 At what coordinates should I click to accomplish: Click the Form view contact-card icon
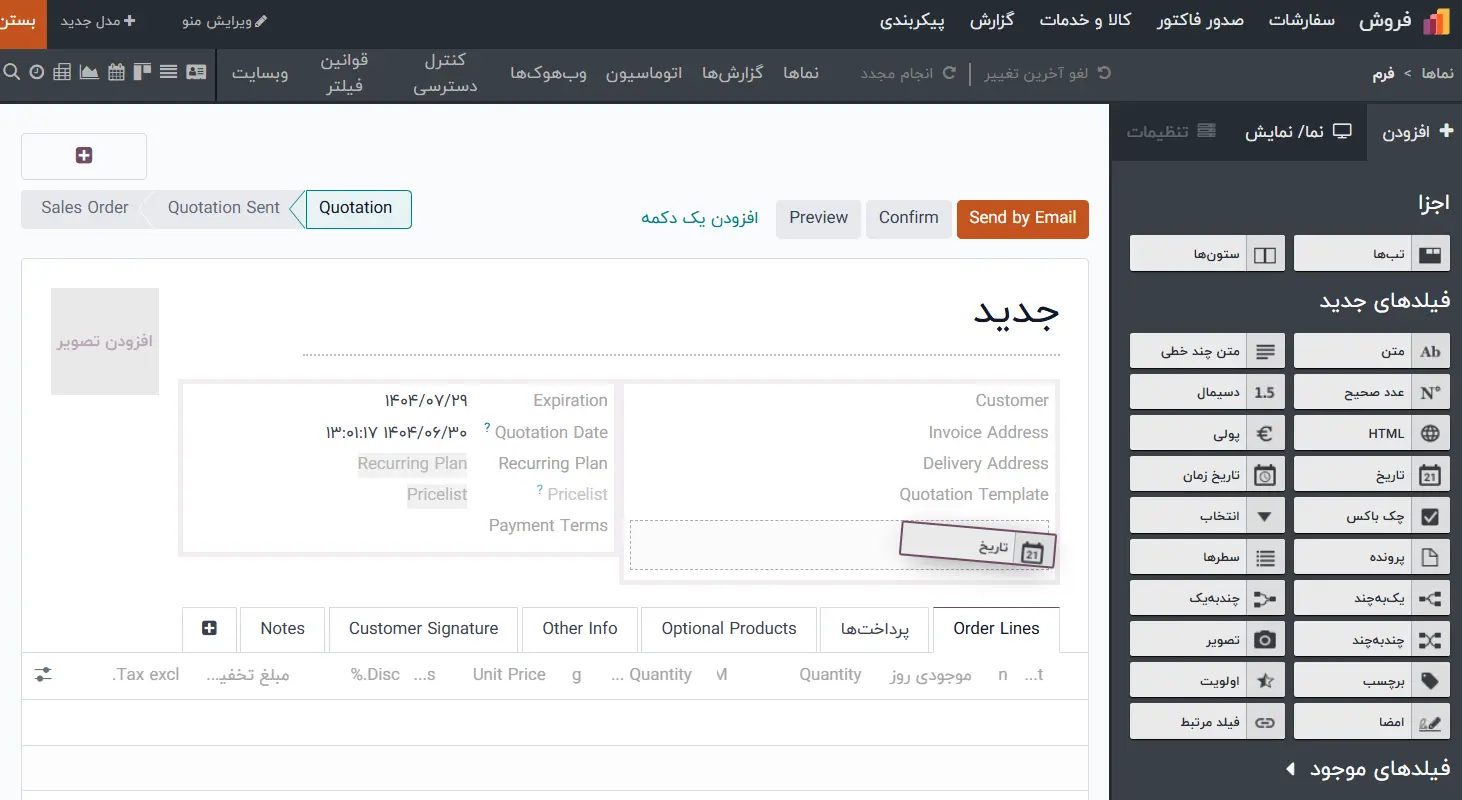196,72
